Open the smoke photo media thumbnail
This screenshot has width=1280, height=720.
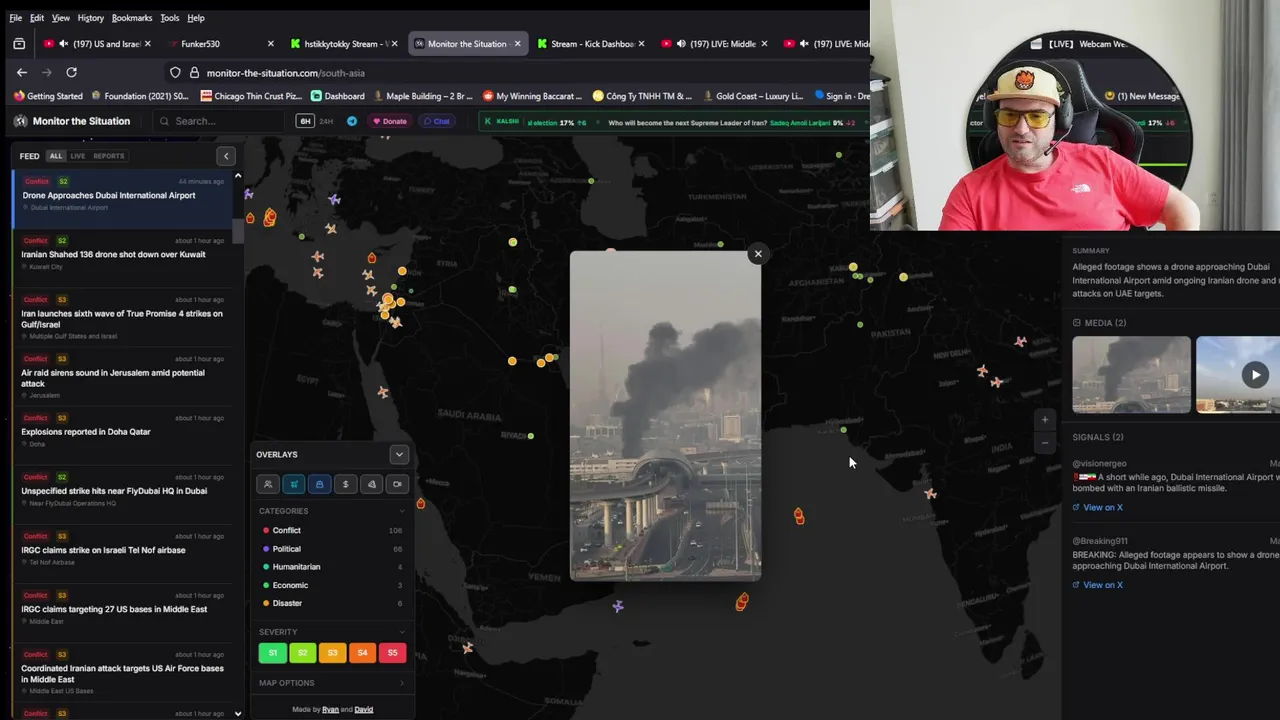click(1131, 375)
